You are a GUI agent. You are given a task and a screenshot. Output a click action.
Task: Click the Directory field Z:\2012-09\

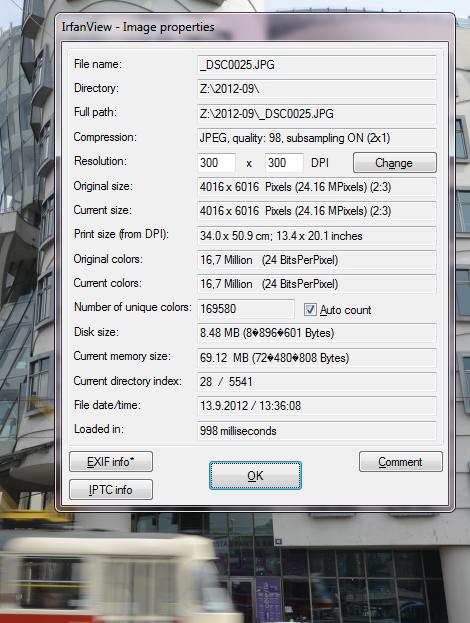point(317,89)
